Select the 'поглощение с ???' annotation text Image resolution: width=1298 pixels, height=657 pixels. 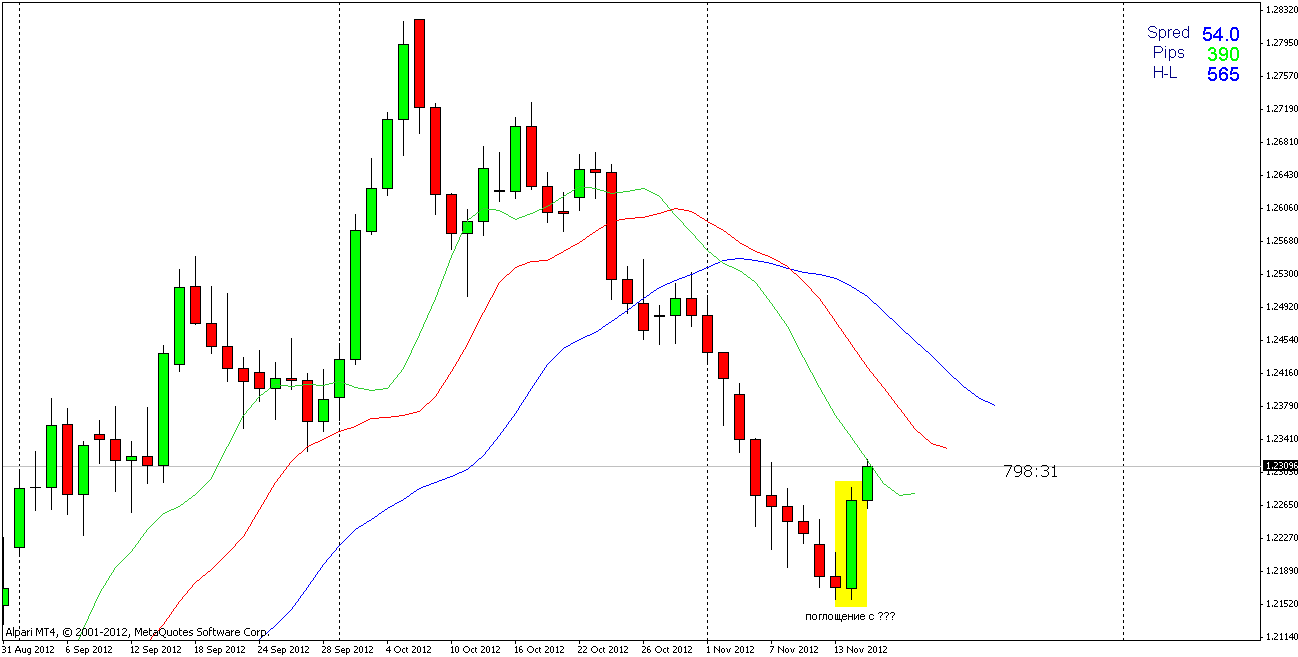[850, 616]
